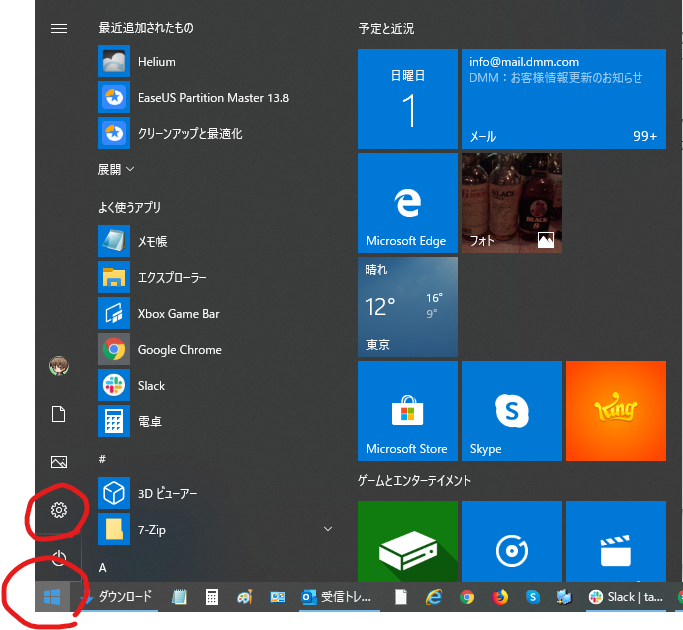Image resolution: width=683 pixels, height=630 pixels.
Task: Click the ゲームとエンターテイメント group title
Action: click(x=414, y=481)
